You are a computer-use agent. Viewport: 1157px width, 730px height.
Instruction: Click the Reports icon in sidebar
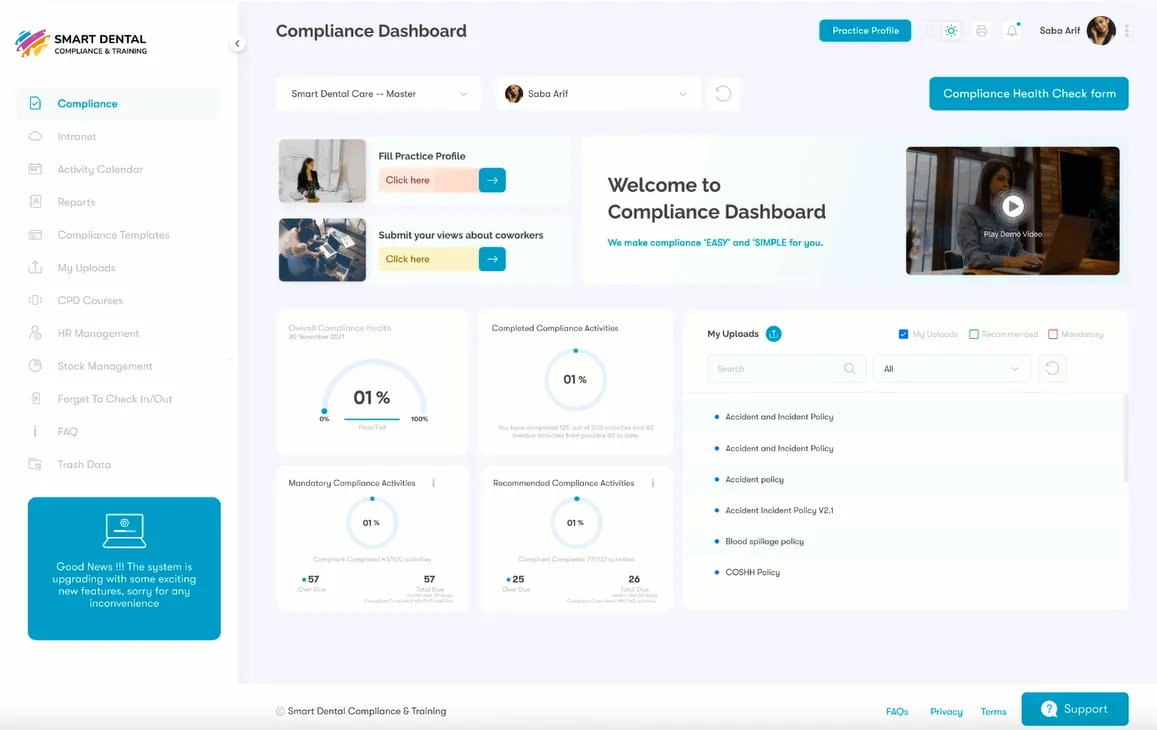tap(35, 202)
